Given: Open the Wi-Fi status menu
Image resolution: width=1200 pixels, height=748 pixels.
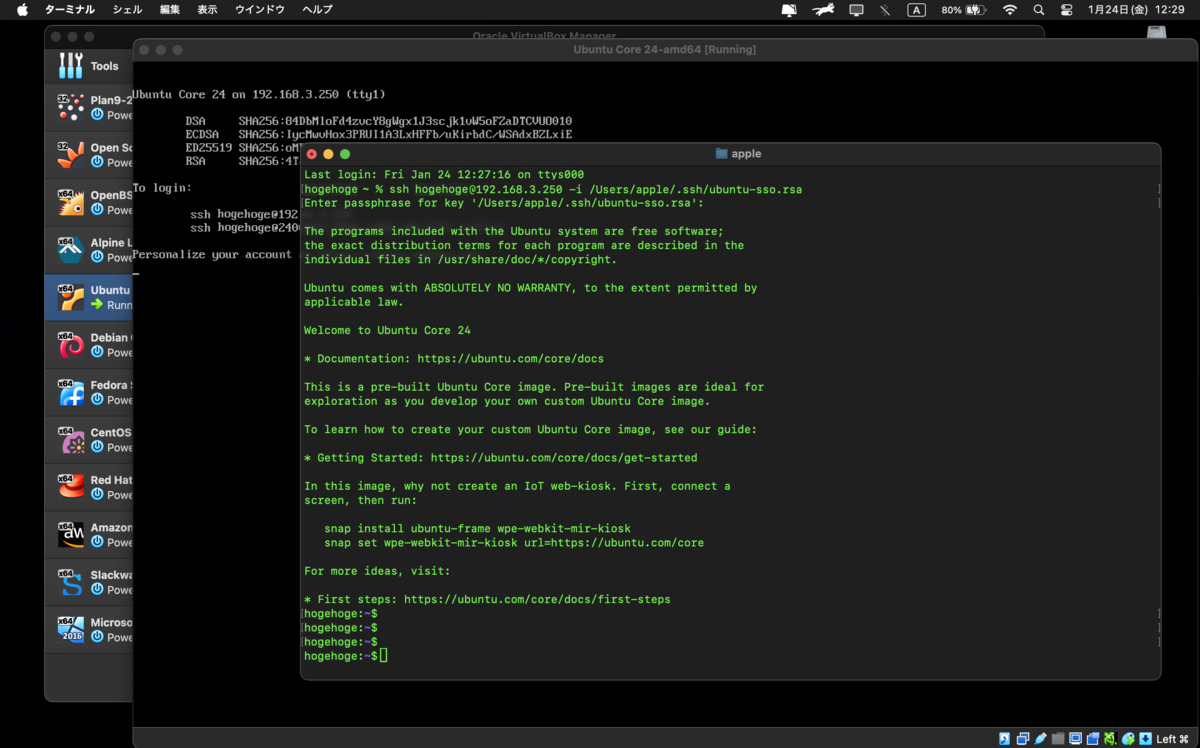Looking at the screenshot, I should click(x=1010, y=10).
